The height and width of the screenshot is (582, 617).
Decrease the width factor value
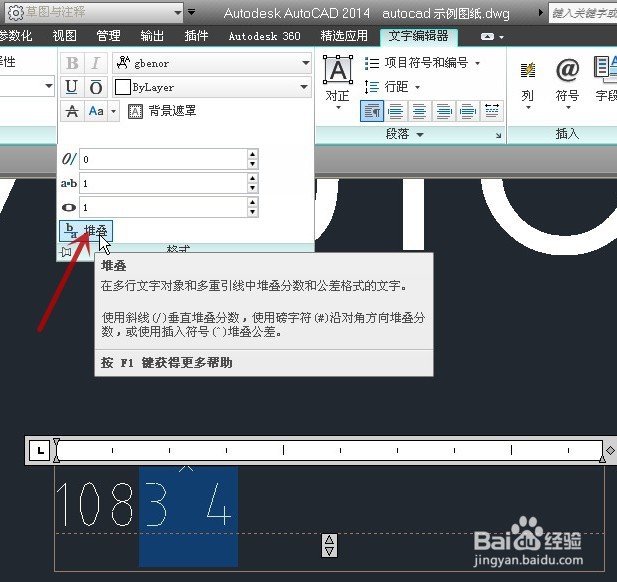tap(253, 212)
